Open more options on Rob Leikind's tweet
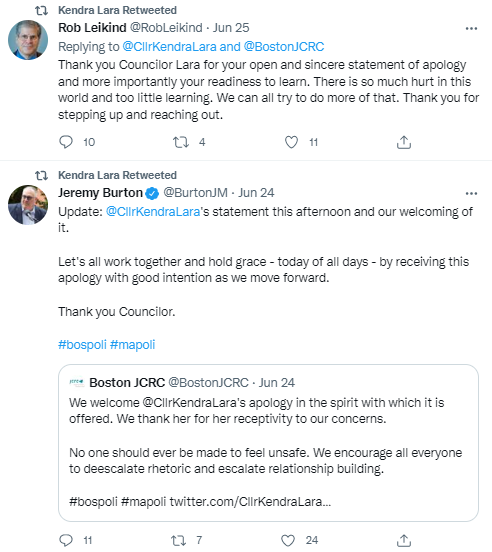492x552 pixels. [471, 29]
